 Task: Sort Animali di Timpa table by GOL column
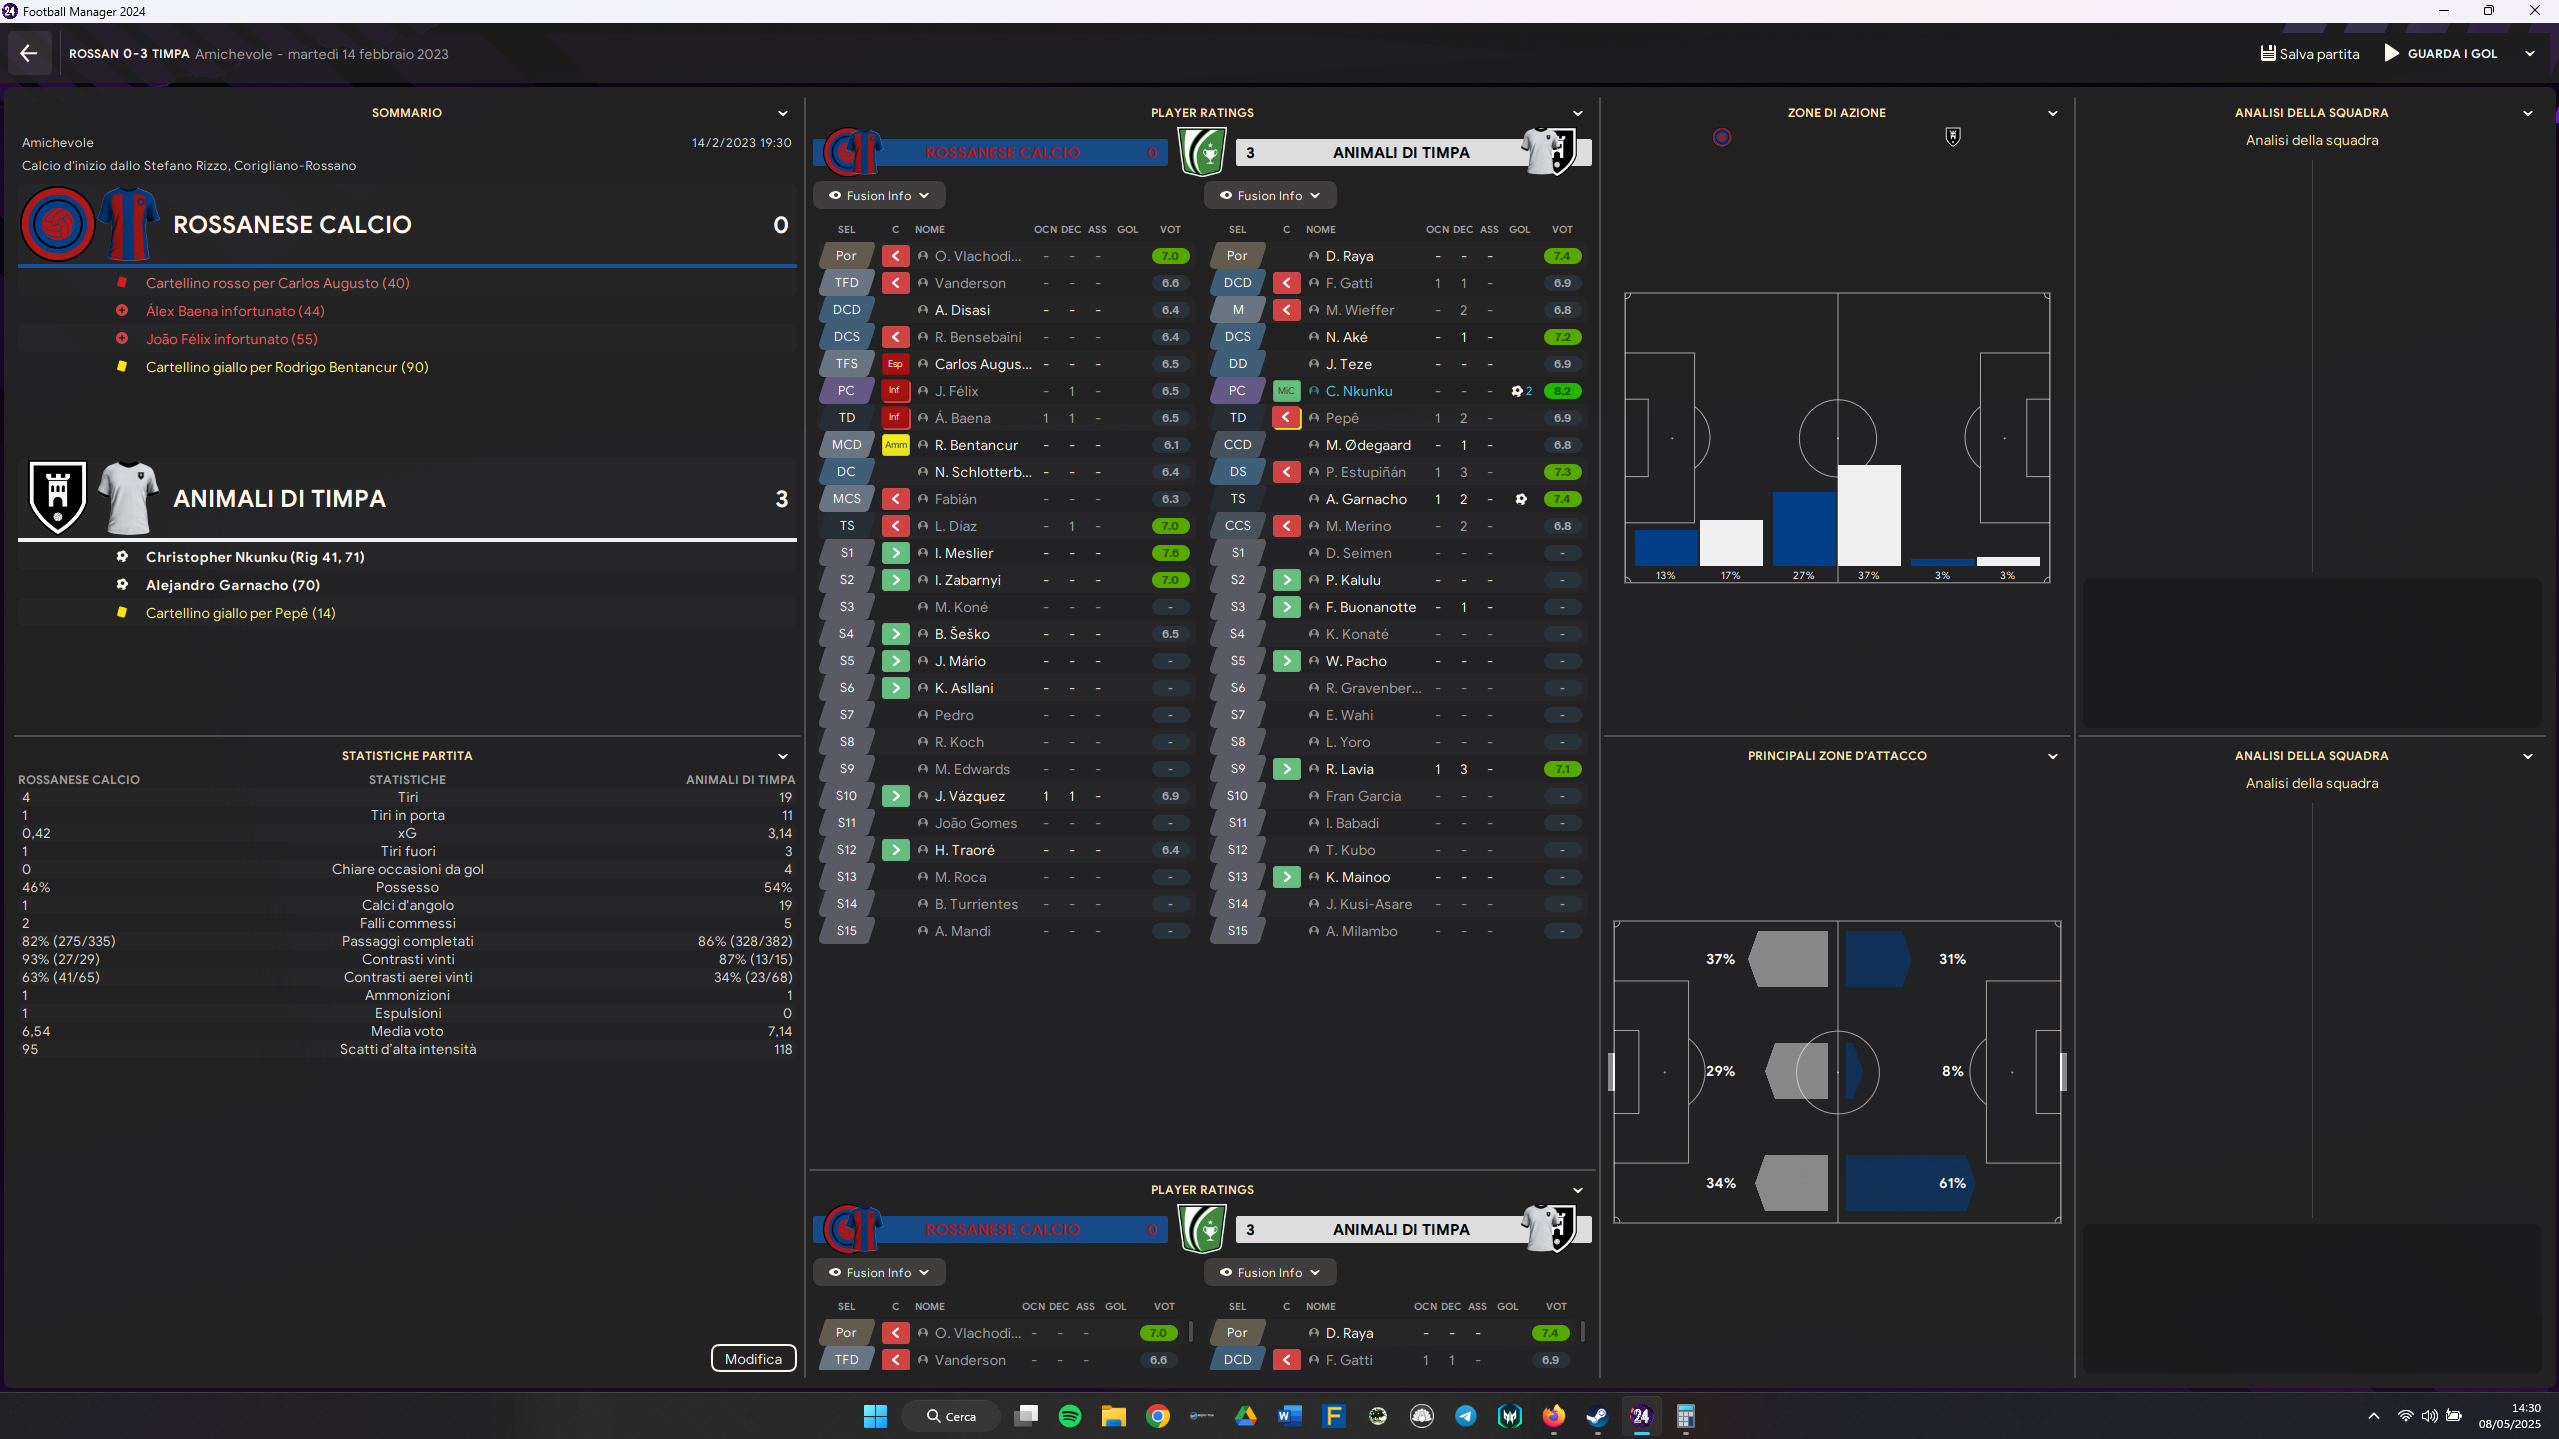point(1519,229)
